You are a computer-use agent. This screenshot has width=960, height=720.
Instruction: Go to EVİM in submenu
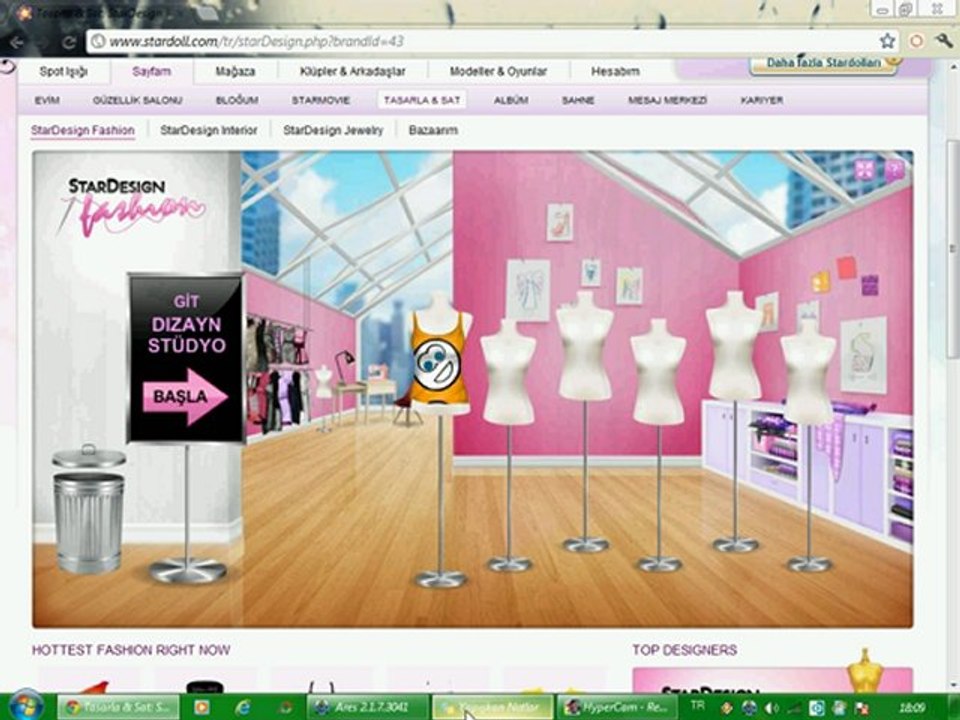click(47, 100)
